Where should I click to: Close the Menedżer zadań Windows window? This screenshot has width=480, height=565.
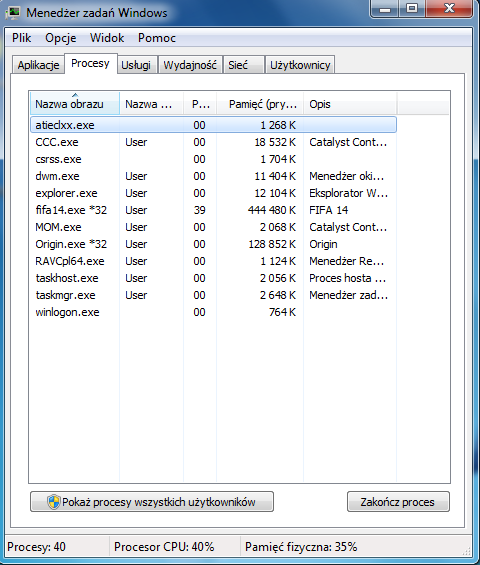449,9
